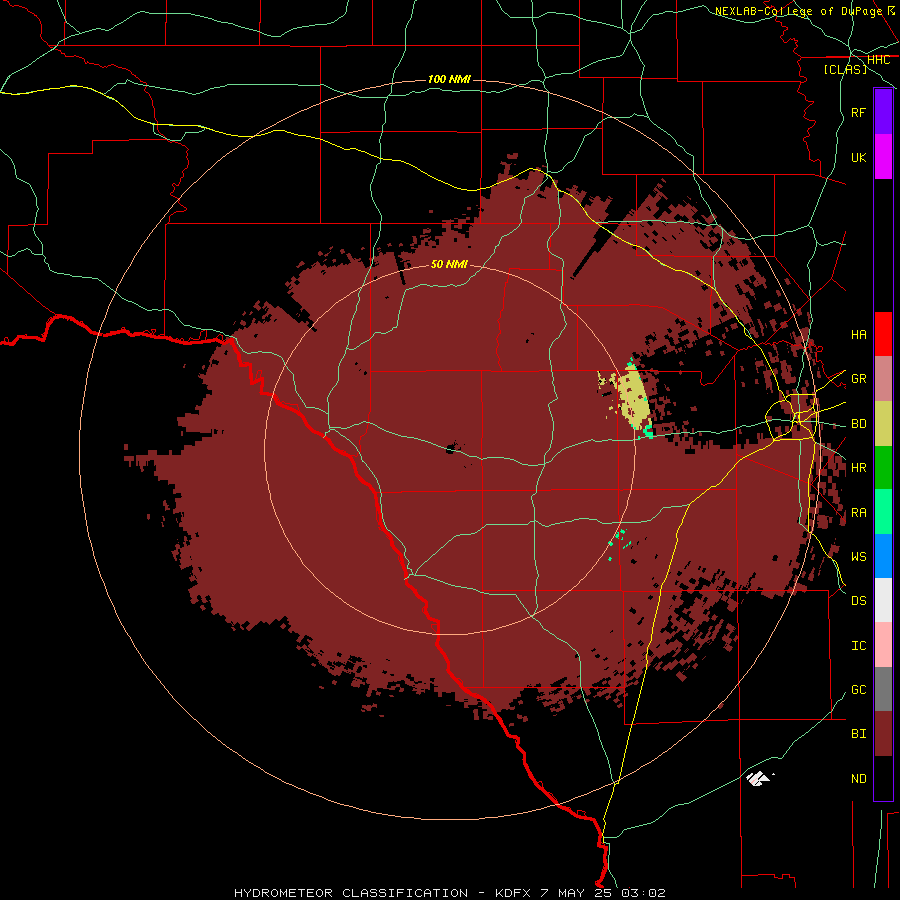Click the ND black legend swatch
The image size is (900, 900).
[x=883, y=778]
